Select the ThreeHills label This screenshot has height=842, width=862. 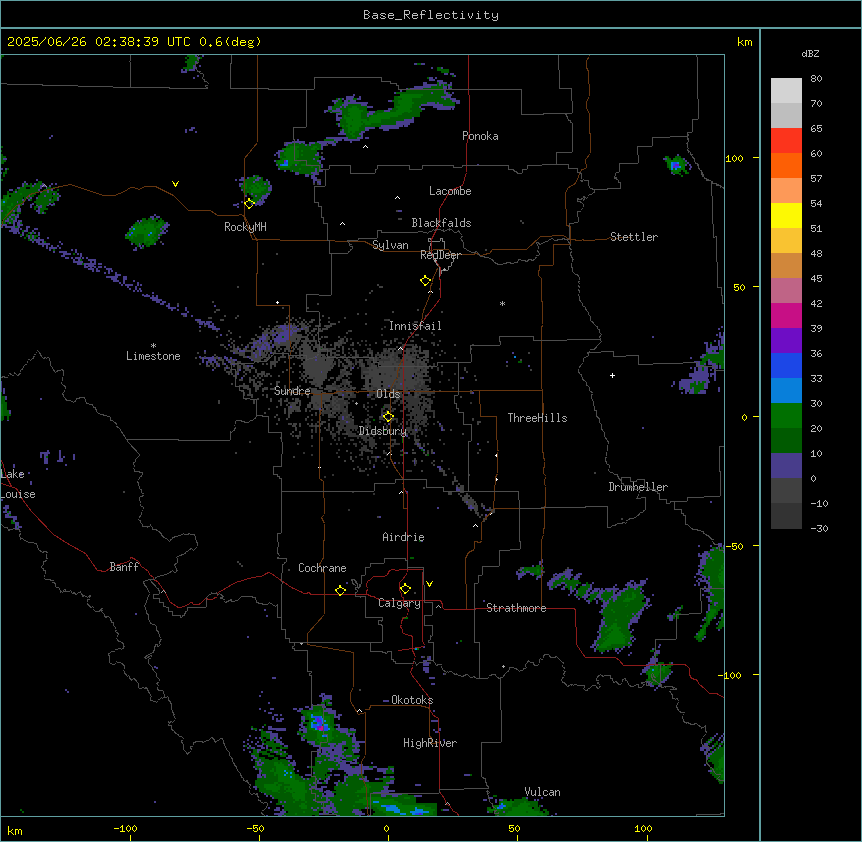click(537, 418)
